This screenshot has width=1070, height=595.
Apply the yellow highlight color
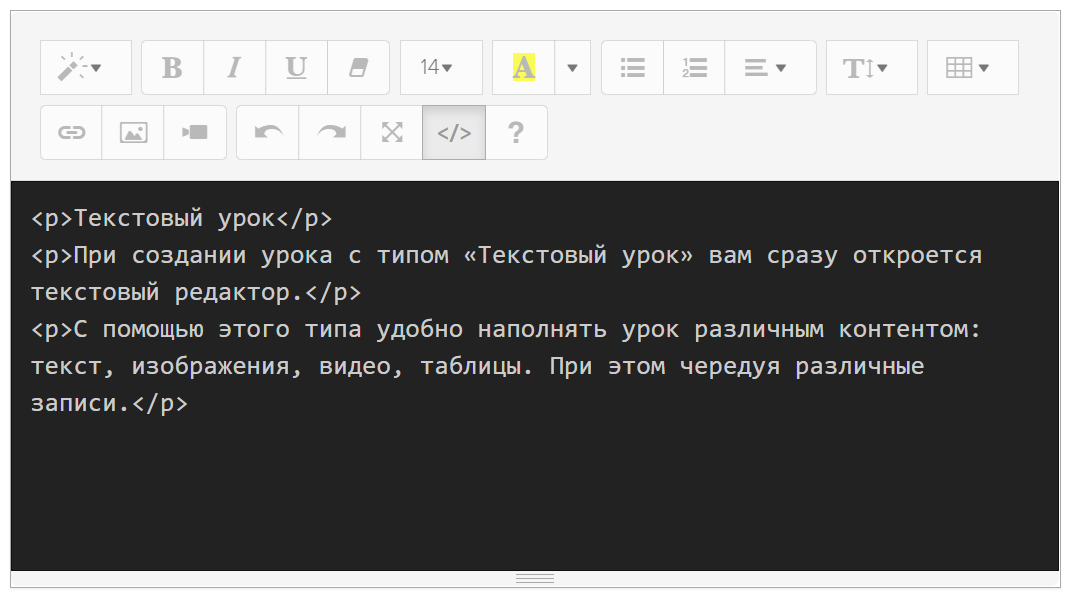point(523,68)
